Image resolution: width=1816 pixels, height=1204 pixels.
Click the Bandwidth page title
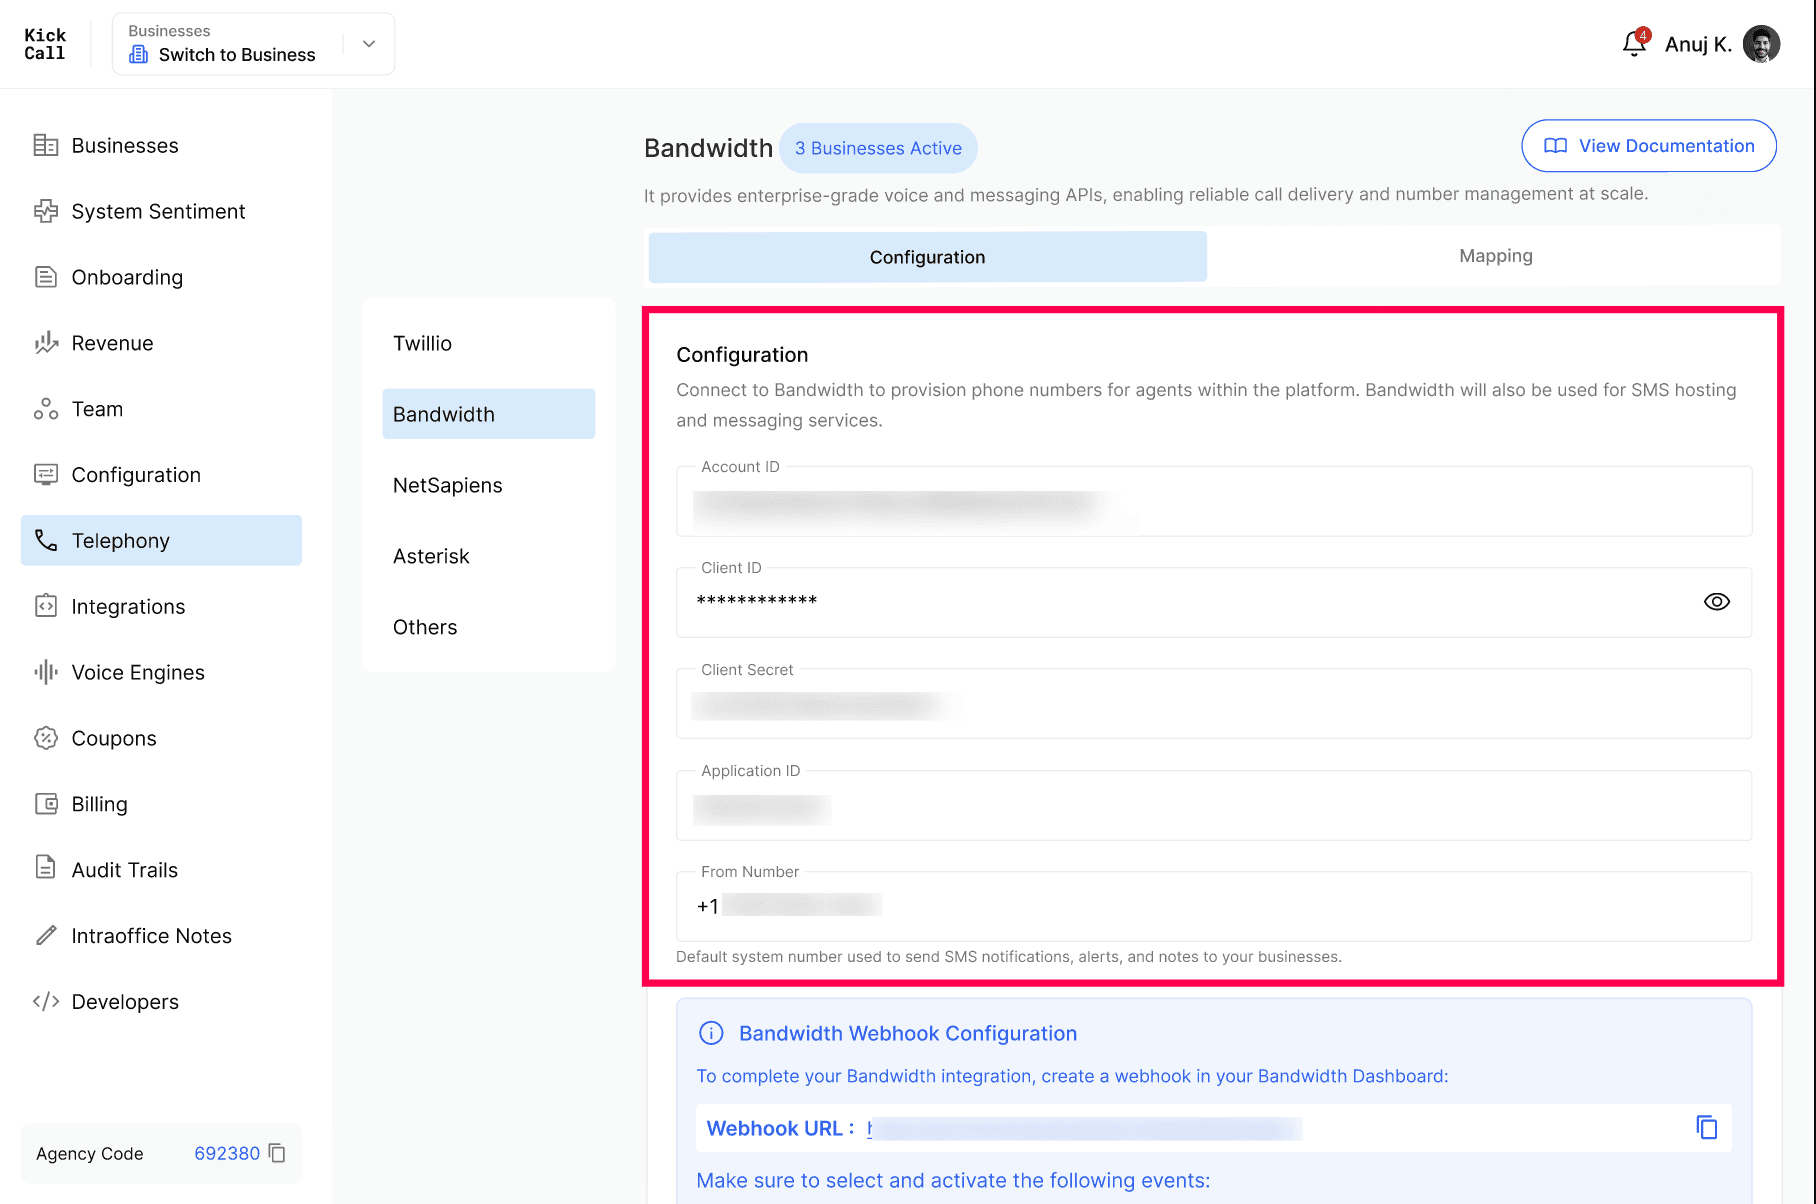[x=708, y=148]
